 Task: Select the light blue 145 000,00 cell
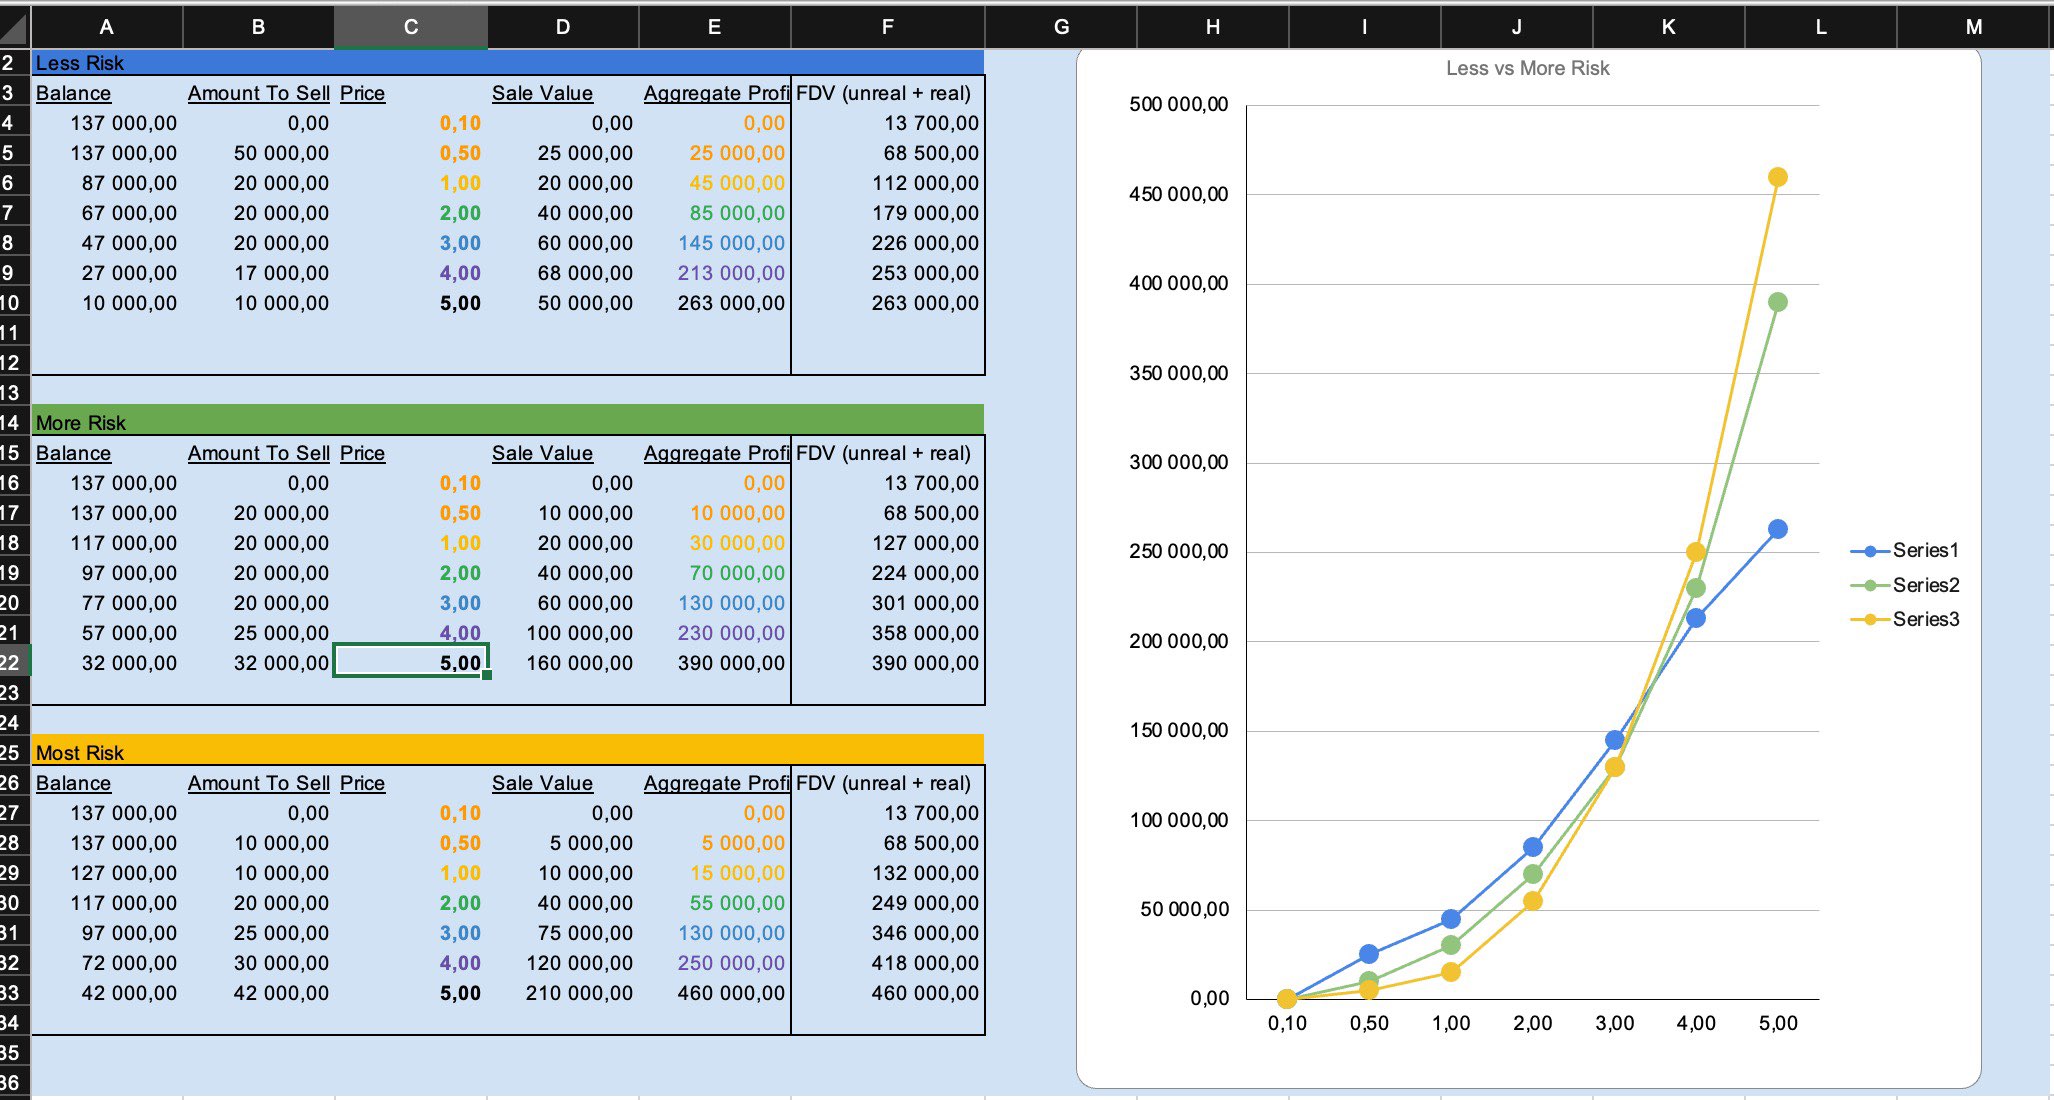coord(731,243)
